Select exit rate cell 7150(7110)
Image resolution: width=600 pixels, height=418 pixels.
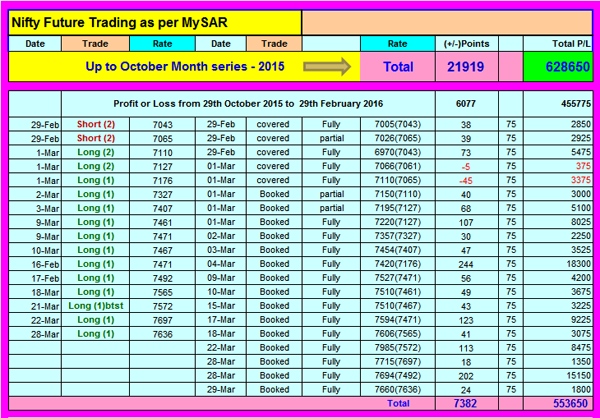(x=398, y=194)
